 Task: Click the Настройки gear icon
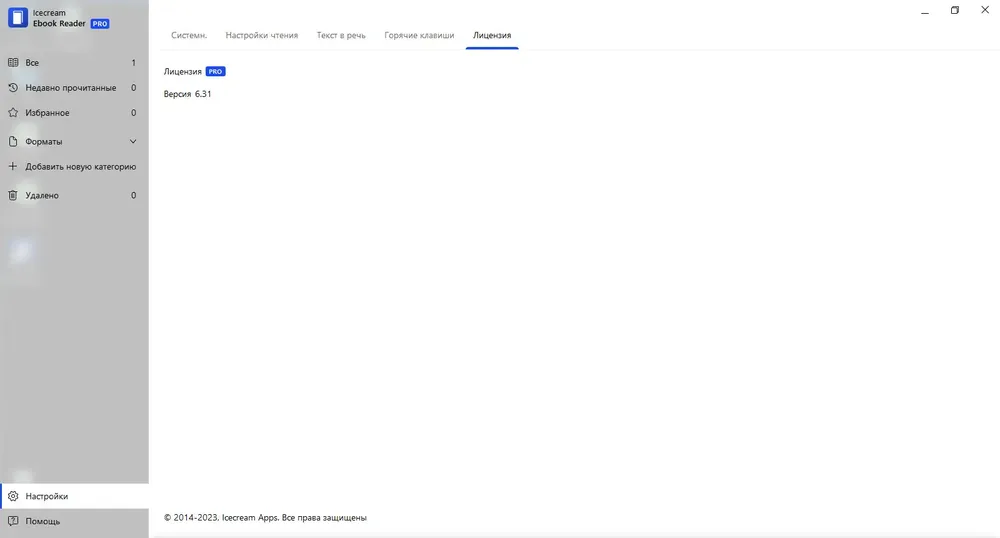pos(13,496)
